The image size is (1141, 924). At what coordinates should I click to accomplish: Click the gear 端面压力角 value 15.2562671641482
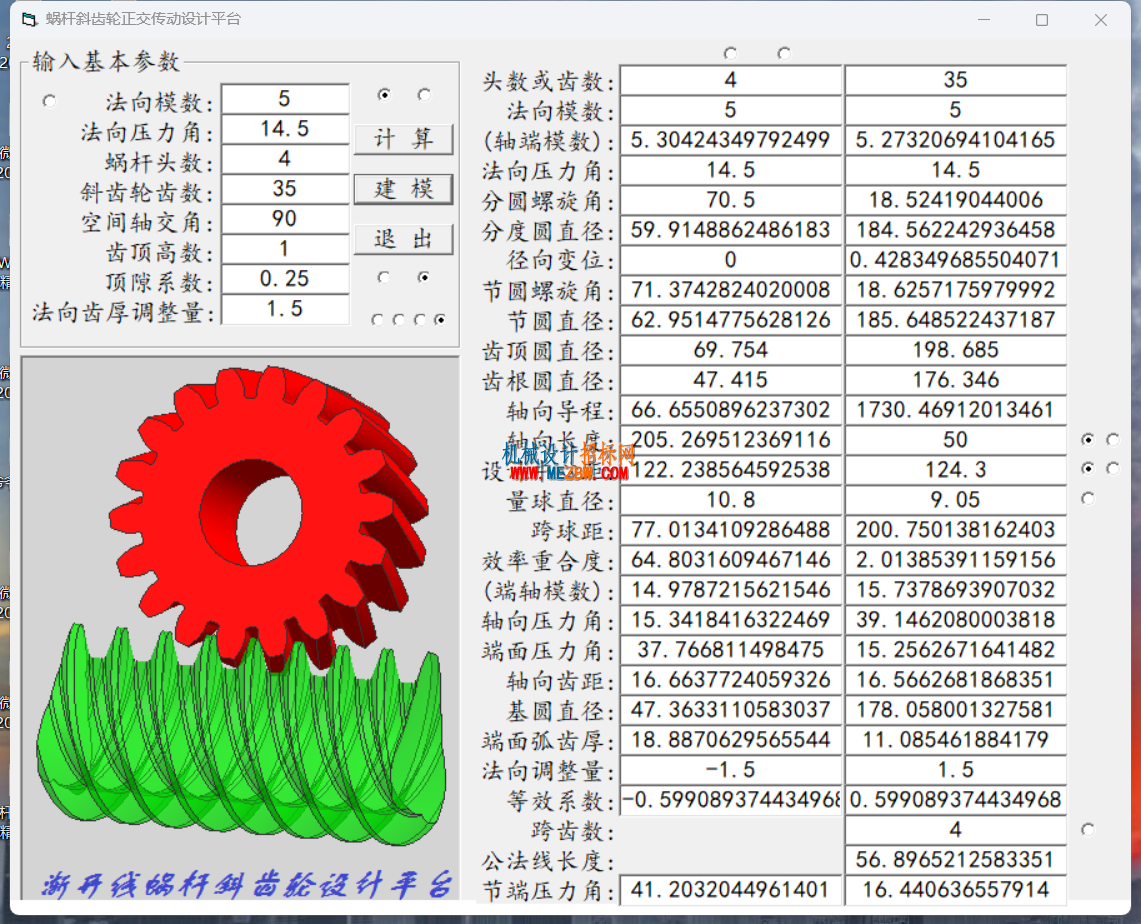pyautogui.click(x=955, y=650)
